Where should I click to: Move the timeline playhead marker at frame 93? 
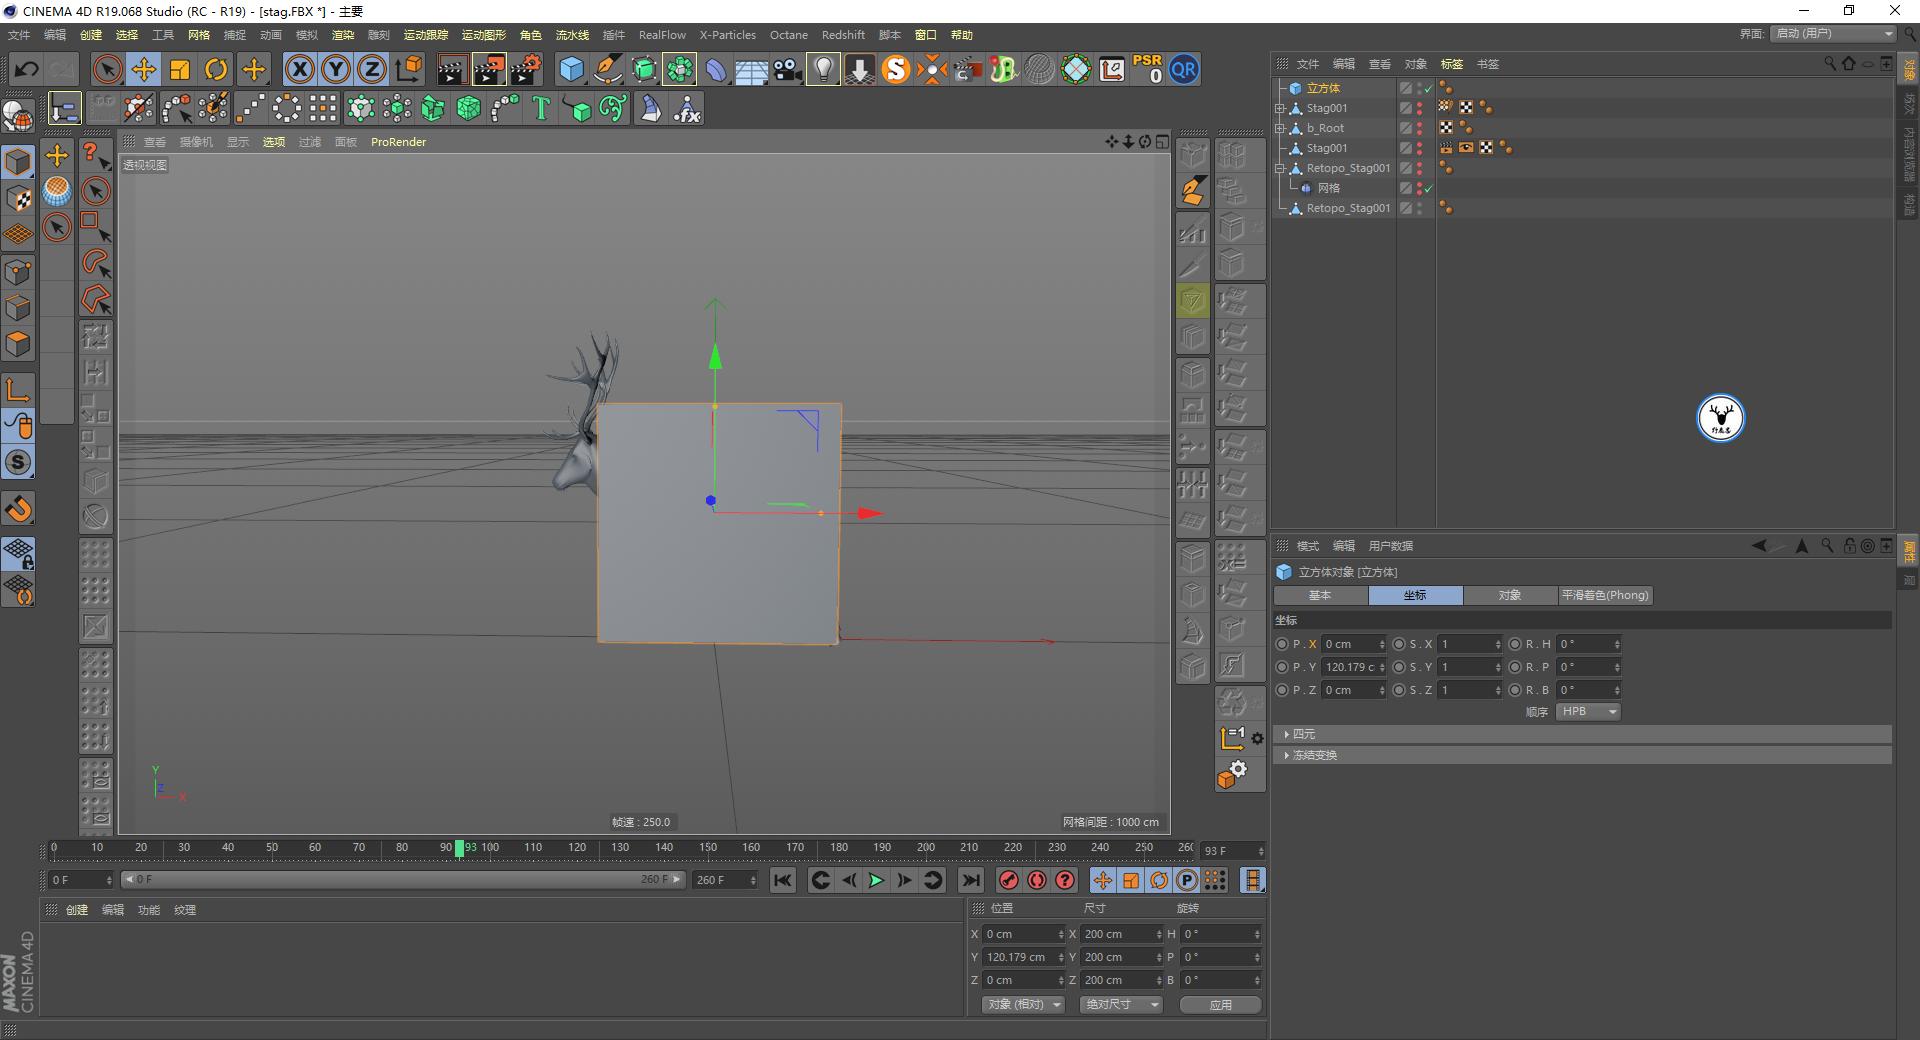click(x=458, y=848)
